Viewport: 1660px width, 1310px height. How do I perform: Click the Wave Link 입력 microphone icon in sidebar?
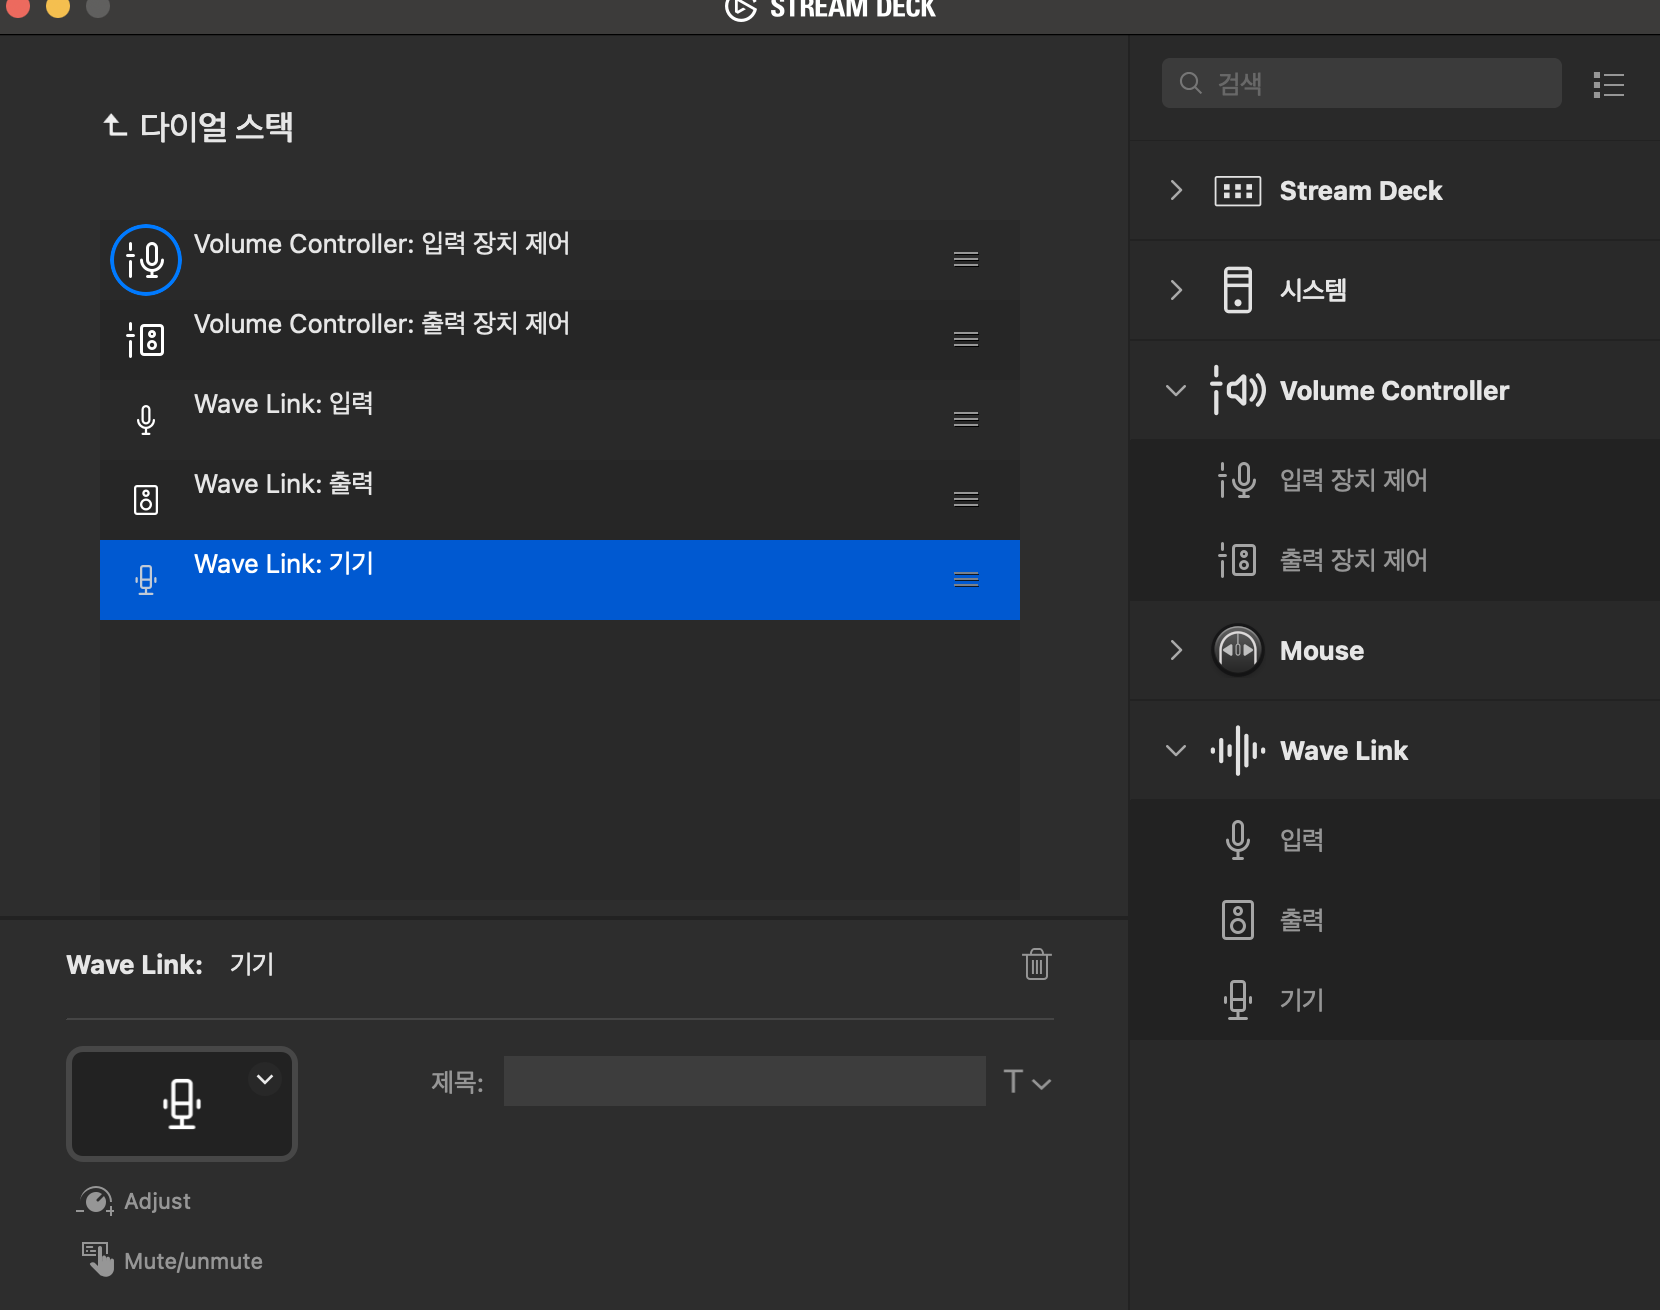[1238, 840]
